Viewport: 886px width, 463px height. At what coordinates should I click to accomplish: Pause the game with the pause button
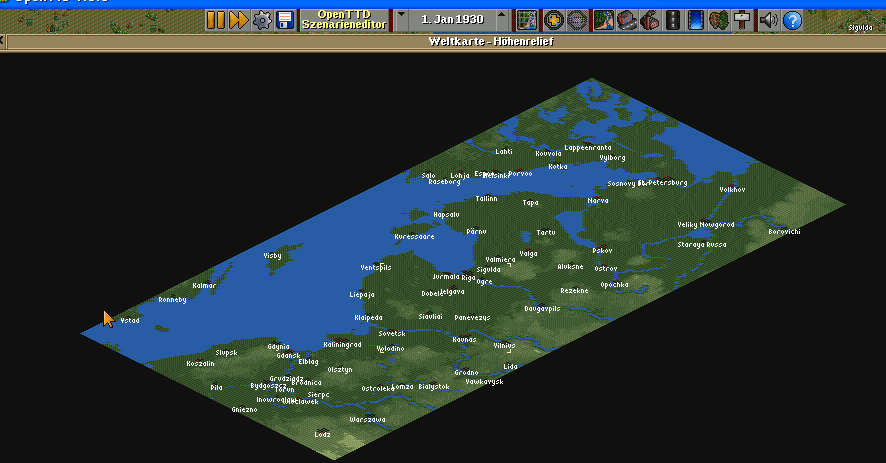point(216,20)
